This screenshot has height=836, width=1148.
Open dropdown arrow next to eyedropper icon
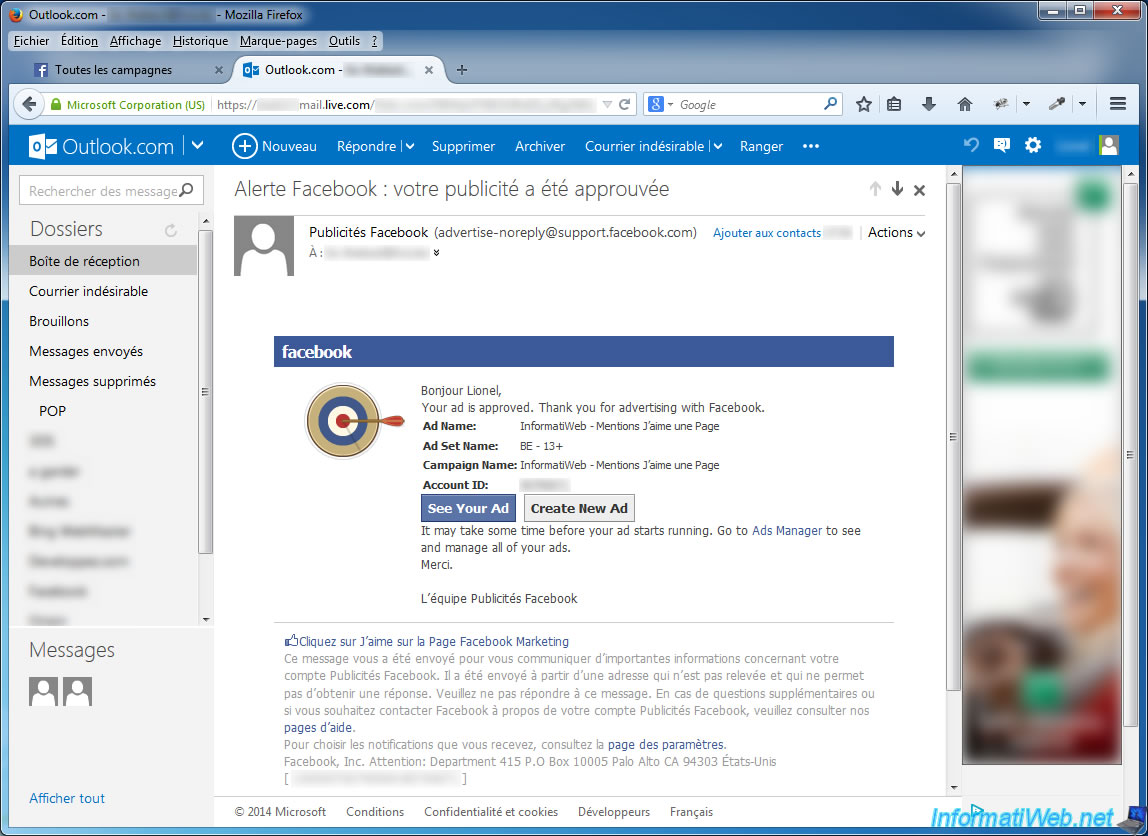tap(1082, 104)
